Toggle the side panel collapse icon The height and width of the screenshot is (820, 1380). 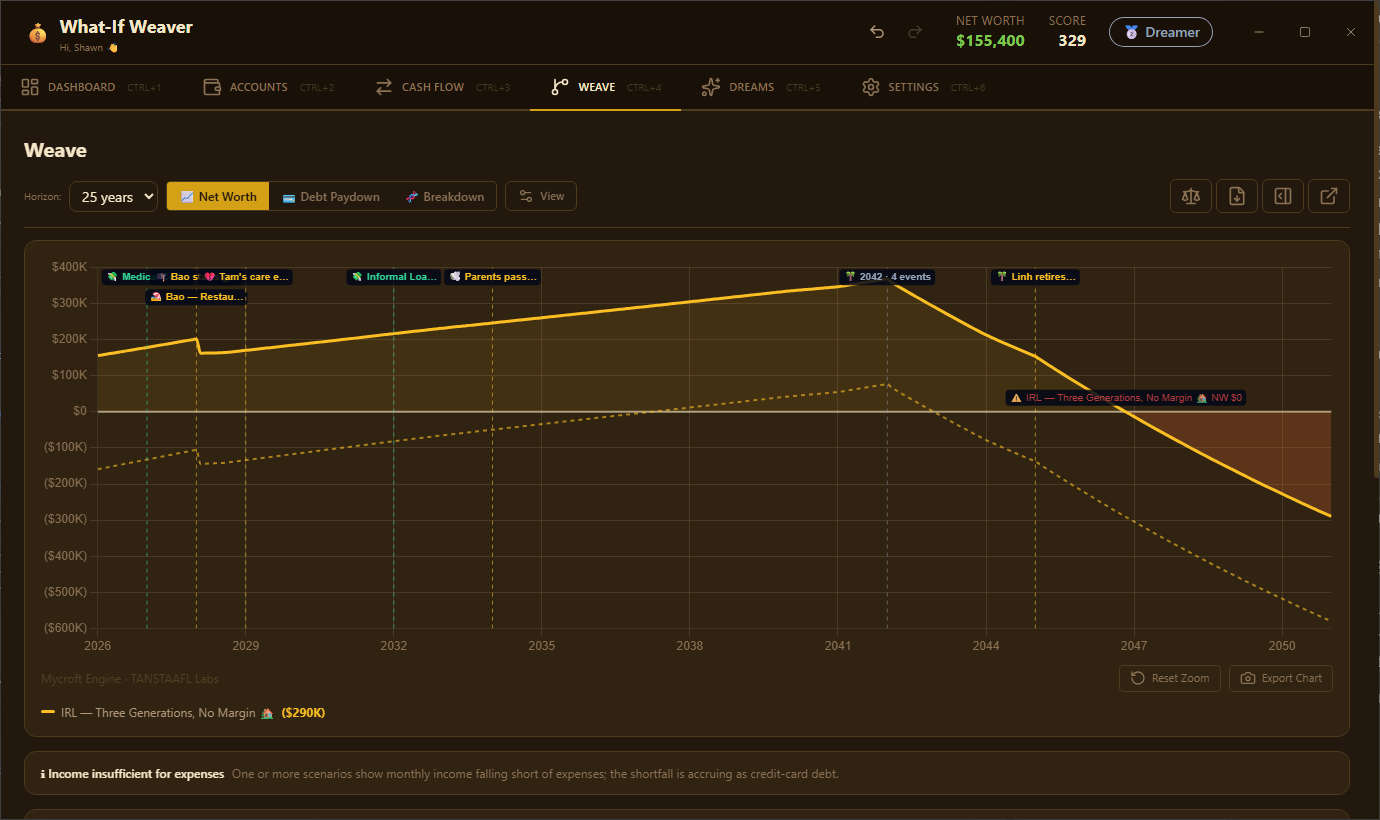pyautogui.click(x=1283, y=196)
